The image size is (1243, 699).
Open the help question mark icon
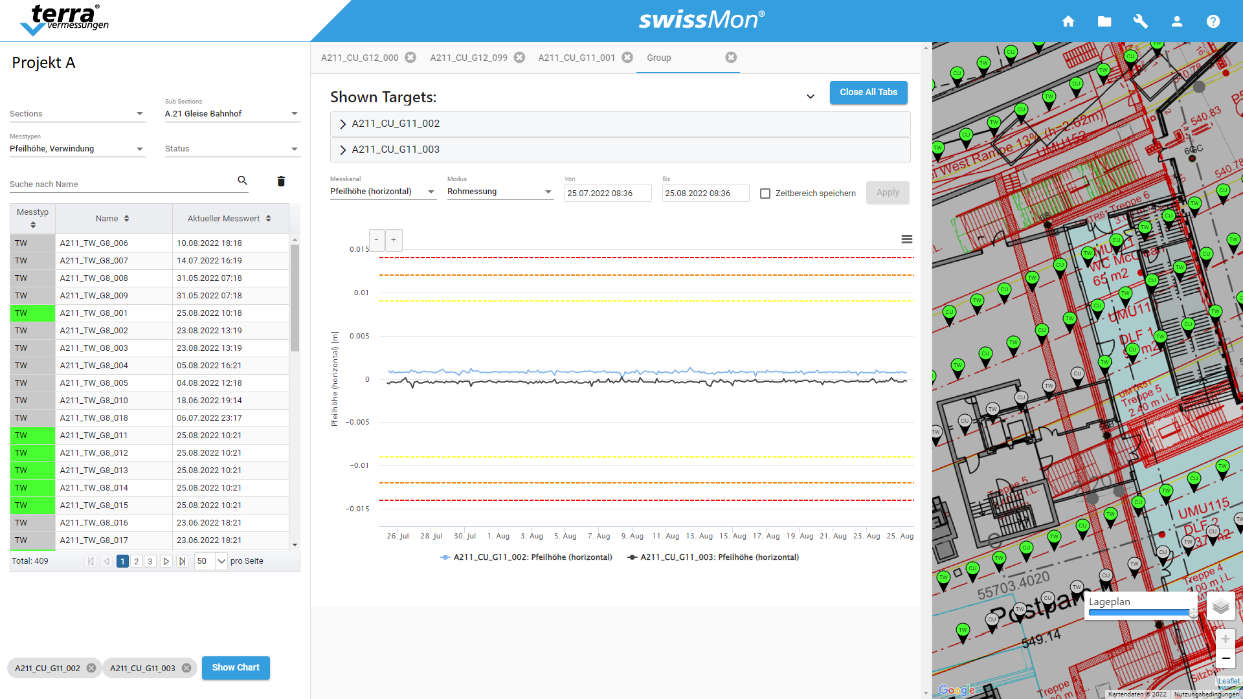[x=1213, y=21]
